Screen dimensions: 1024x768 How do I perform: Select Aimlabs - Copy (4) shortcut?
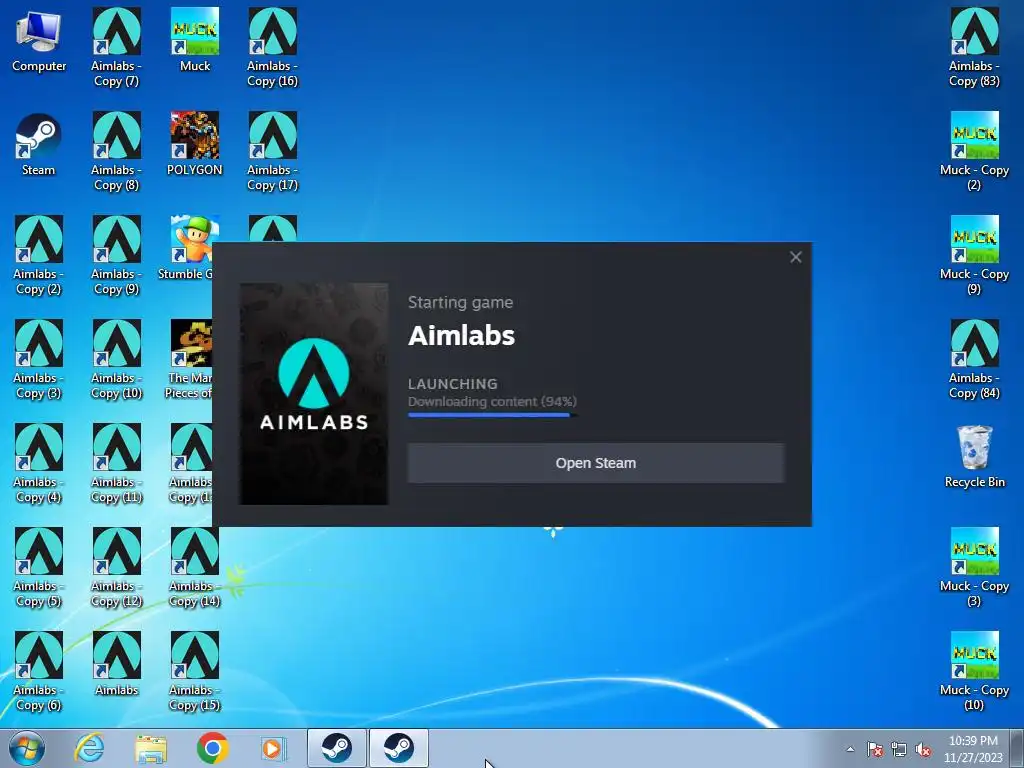[x=39, y=463]
